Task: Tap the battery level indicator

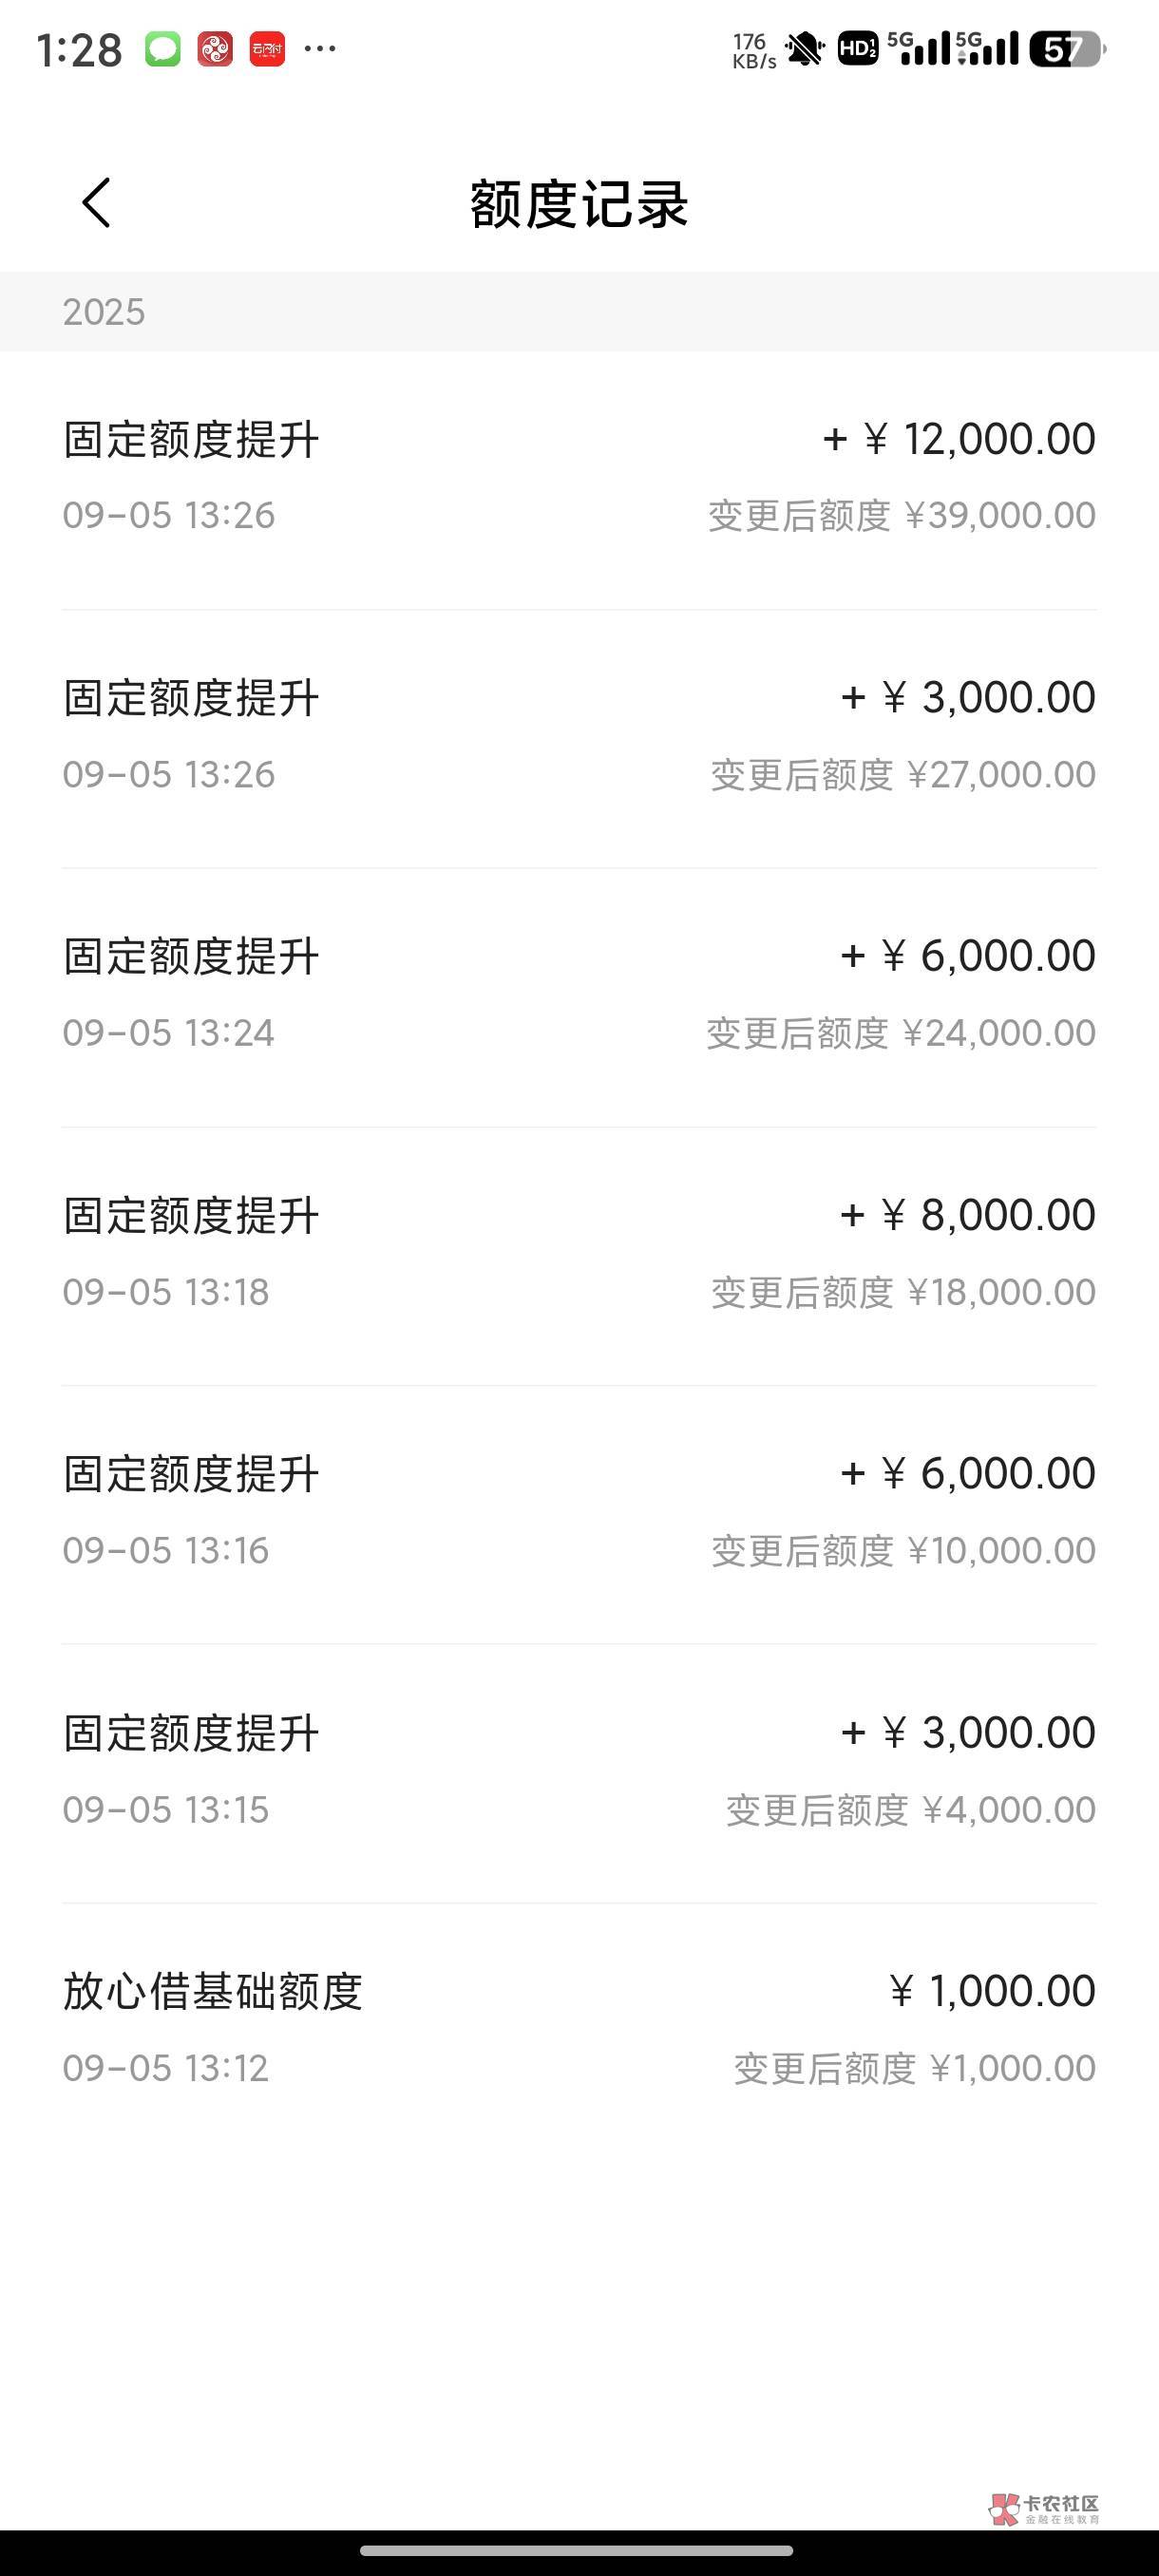Action: [1067, 49]
